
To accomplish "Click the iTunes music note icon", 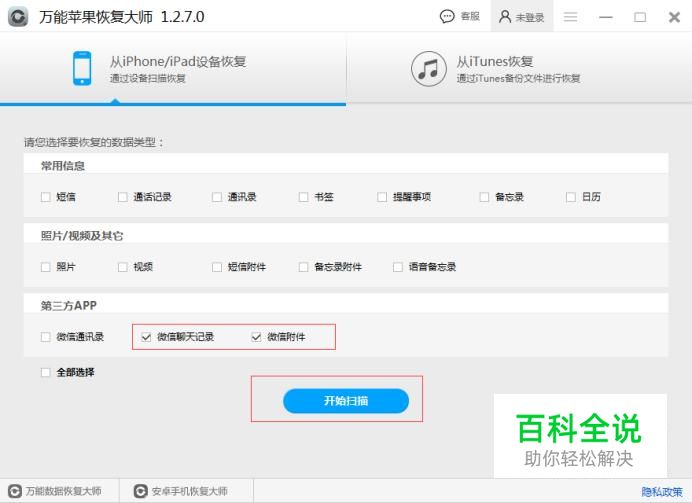I will 428,69.
